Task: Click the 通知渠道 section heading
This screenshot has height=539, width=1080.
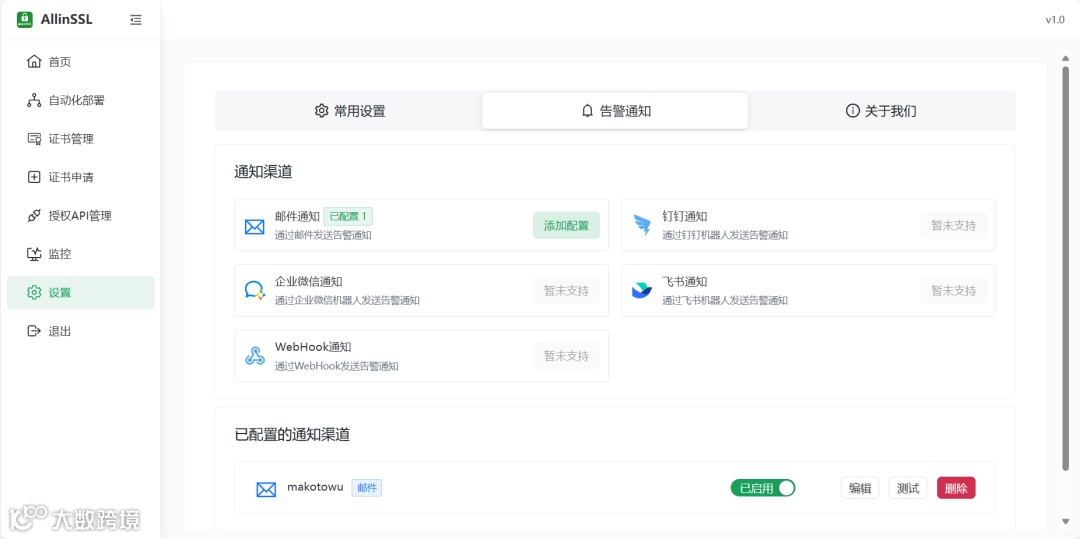Action: click(263, 172)
